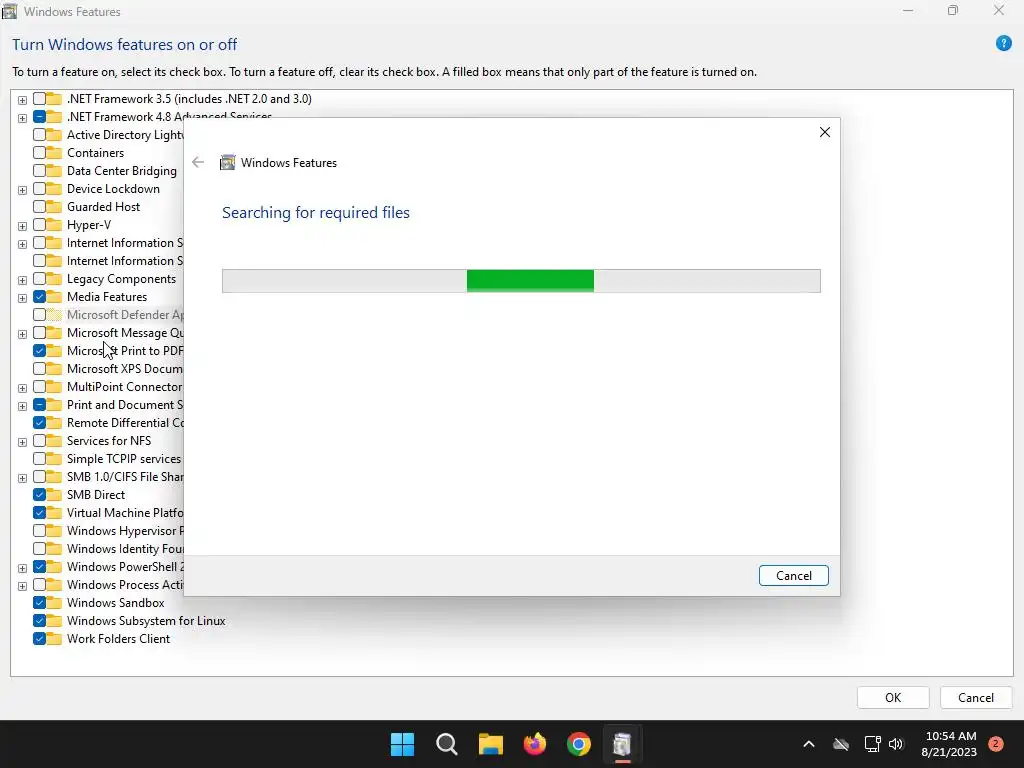Viewport: 1024px width, 768px height.
Task: Click the back arrow in the dialog
Action: click(x=198, y=162)
